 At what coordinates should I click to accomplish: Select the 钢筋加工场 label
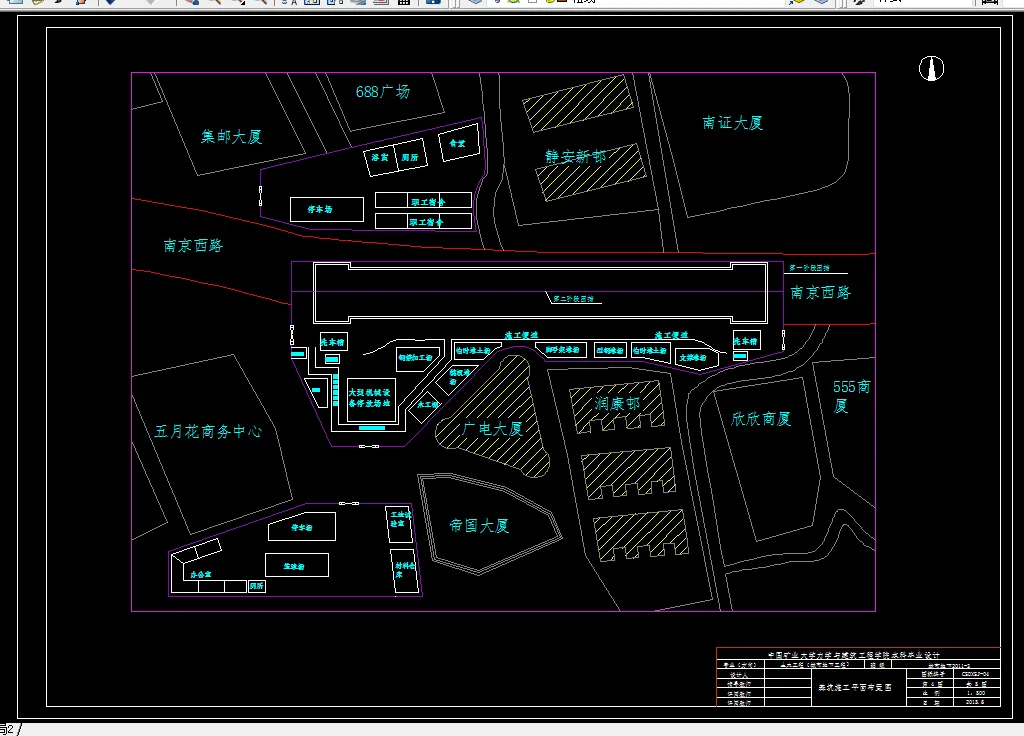point(415,358)
